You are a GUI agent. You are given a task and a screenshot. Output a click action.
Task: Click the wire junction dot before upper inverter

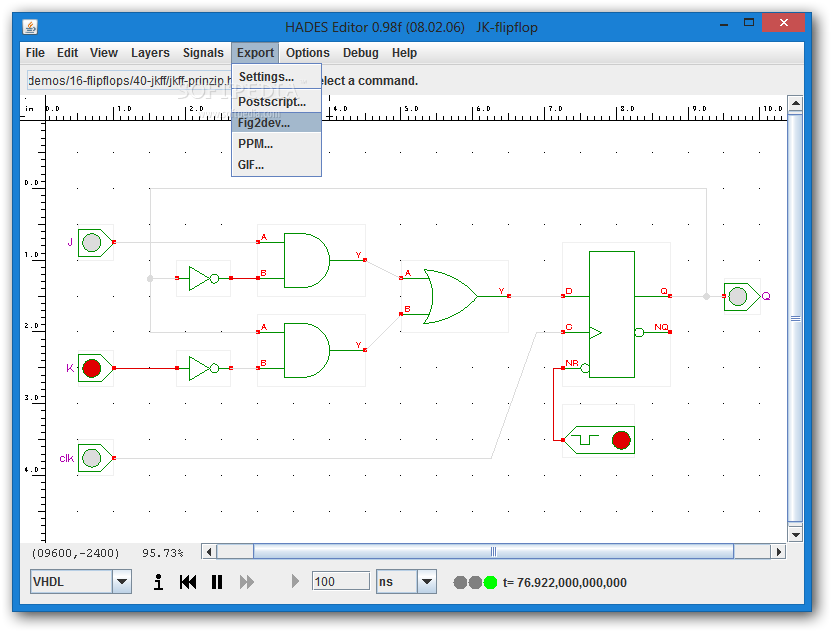[150, 278]
